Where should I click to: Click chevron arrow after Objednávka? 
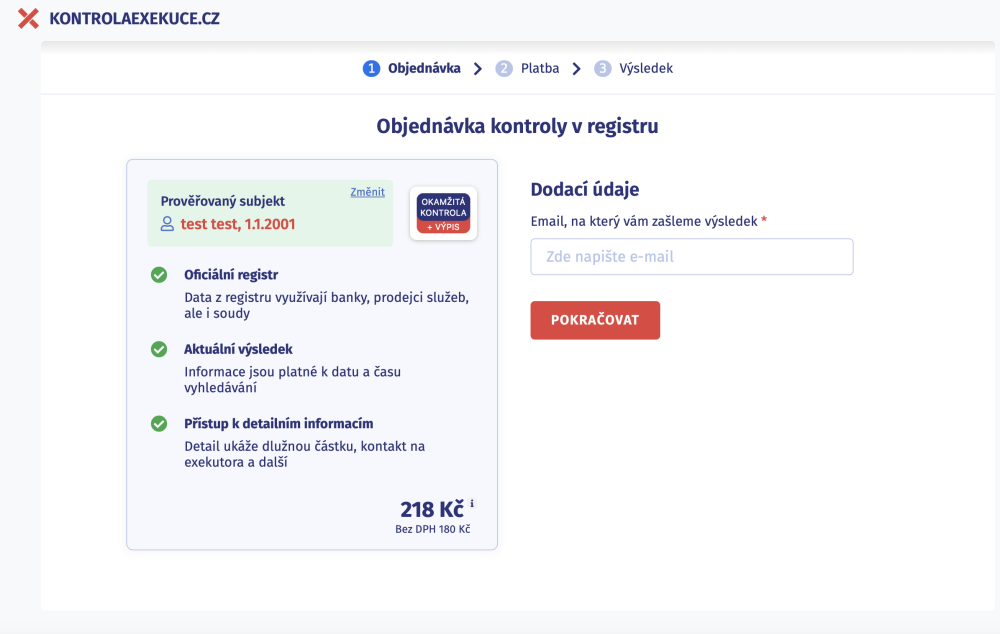(478, 69)
